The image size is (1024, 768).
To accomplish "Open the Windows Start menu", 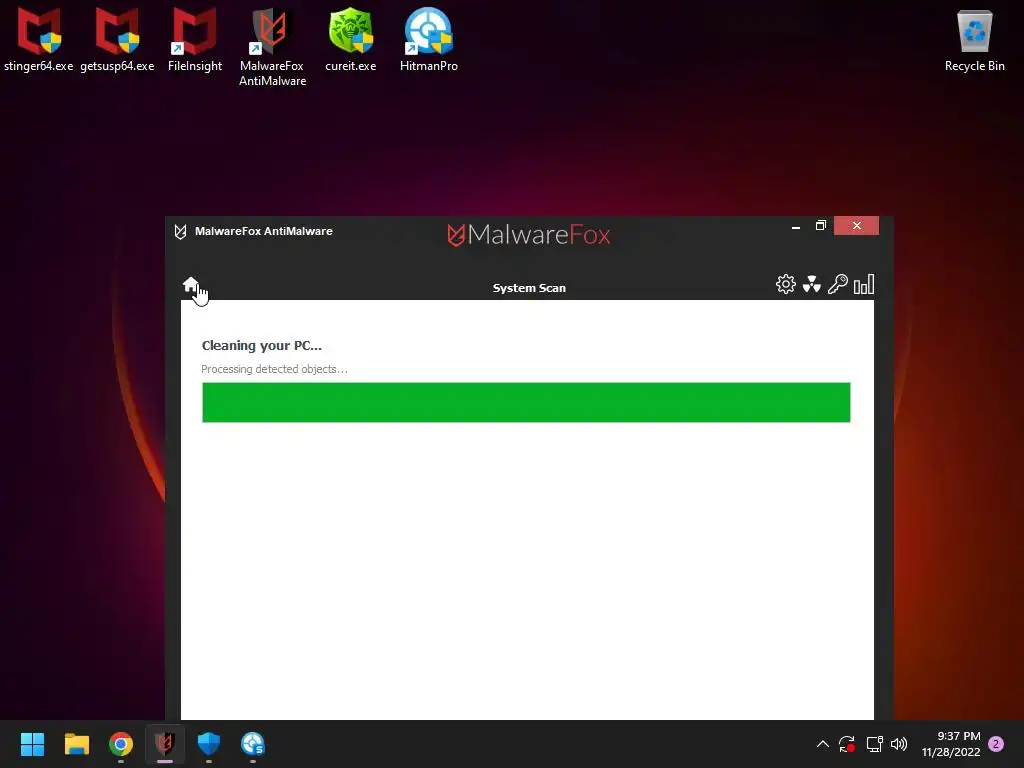I will [x=32, y=744].
